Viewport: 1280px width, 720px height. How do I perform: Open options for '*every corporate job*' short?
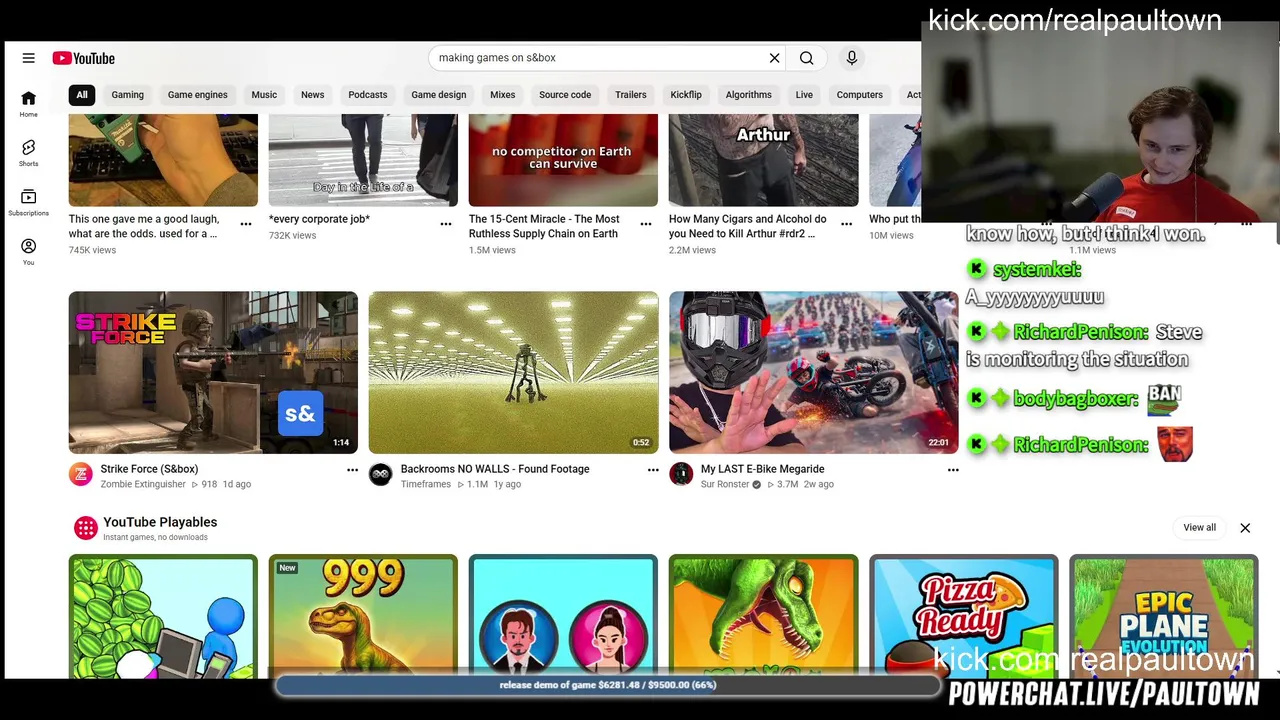pyautogui.click(x=446, y=224)
